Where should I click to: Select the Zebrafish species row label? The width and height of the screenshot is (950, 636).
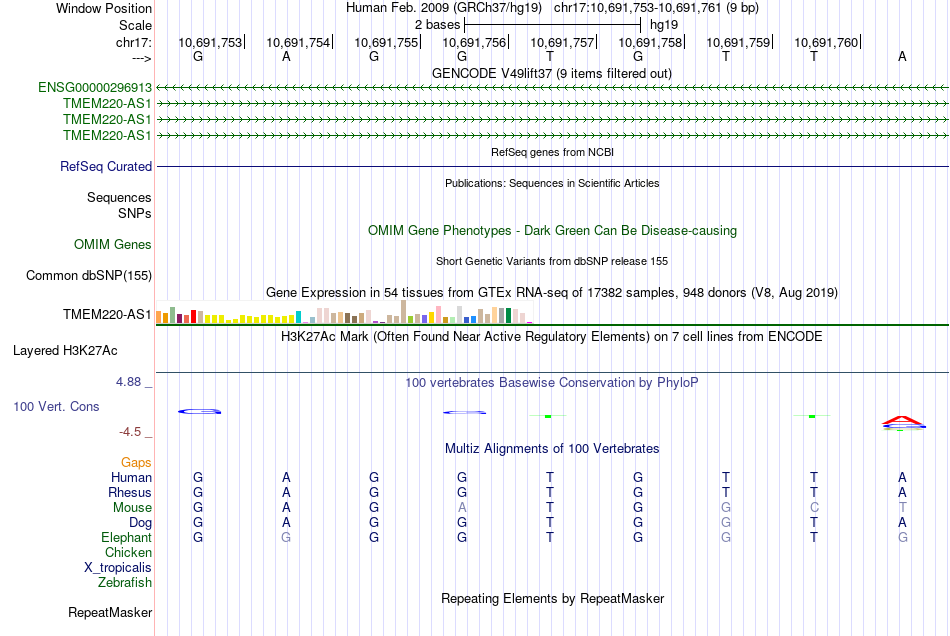[x=124, y=582]
